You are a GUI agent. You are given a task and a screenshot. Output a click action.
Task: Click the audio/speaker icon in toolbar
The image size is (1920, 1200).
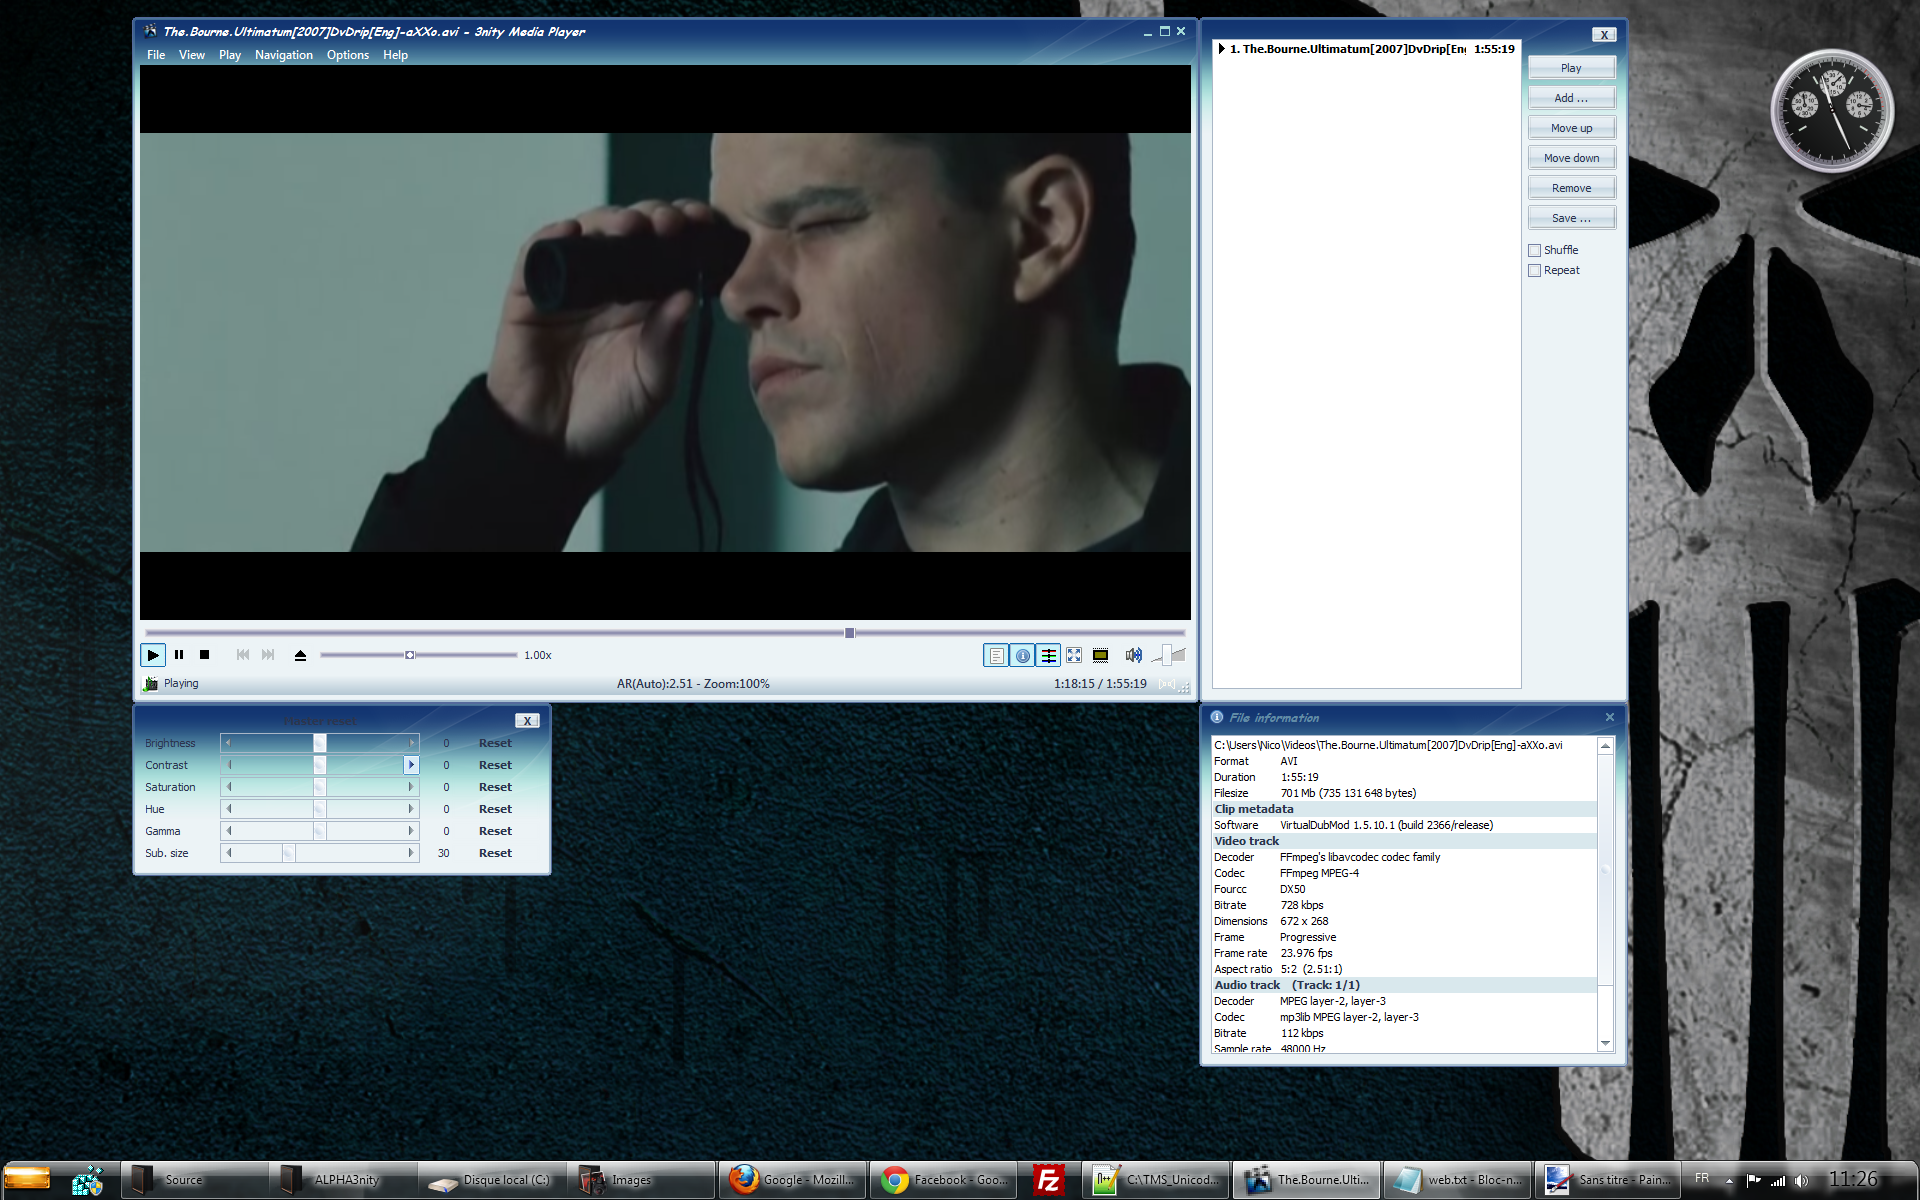pos(1133,654)
